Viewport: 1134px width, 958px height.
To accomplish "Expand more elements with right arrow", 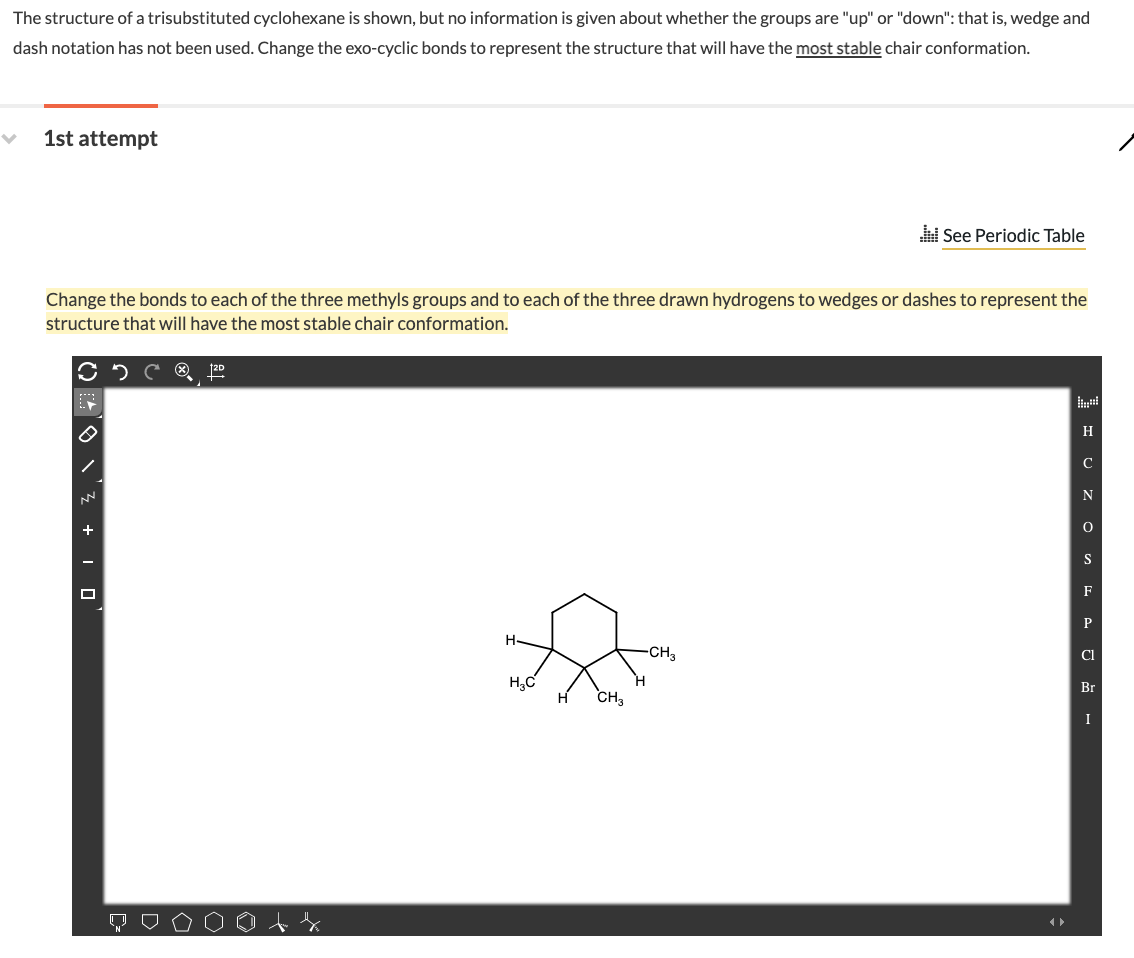I will click(1063, 922).
